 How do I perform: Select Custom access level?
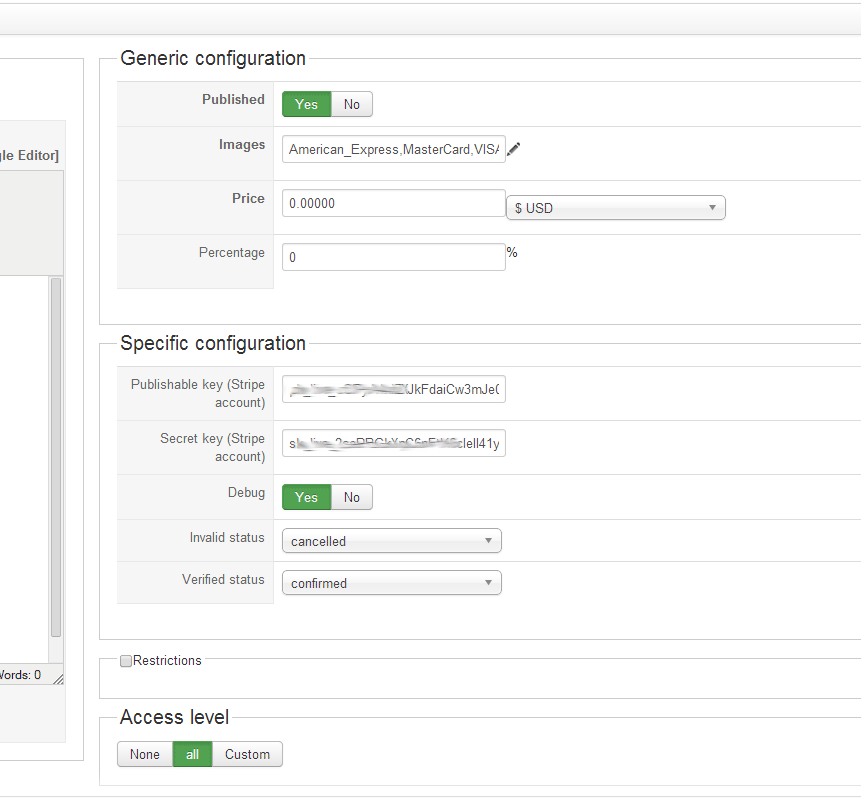click(247, 754)
